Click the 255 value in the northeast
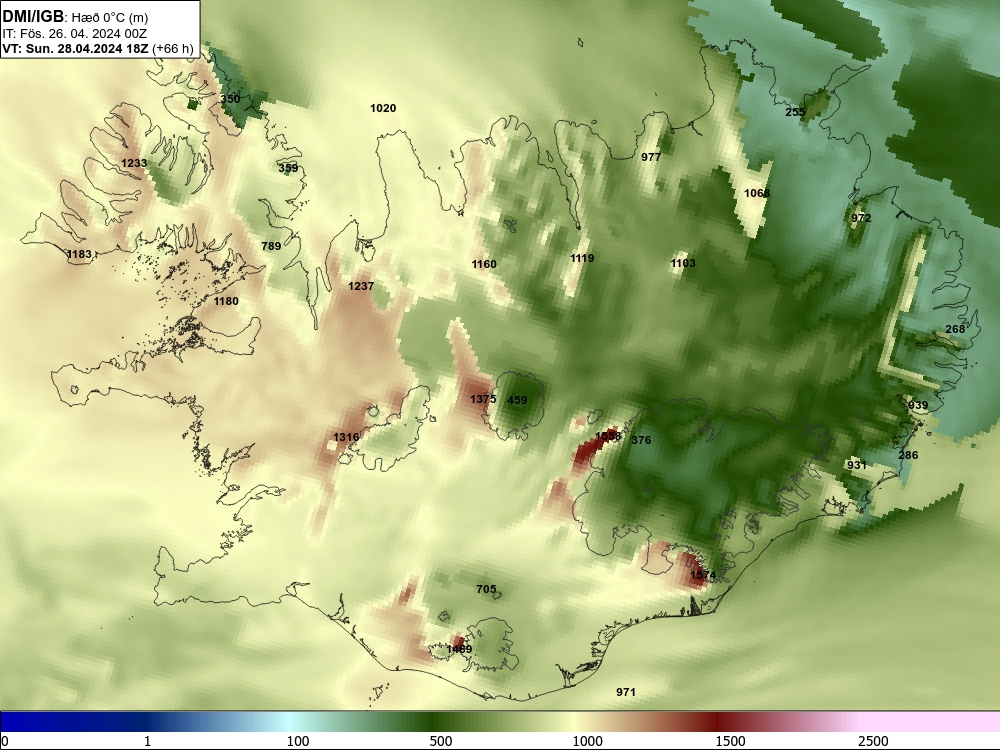Image resolution: width=1000 pixels, height=750 pixels. point(795,112)
